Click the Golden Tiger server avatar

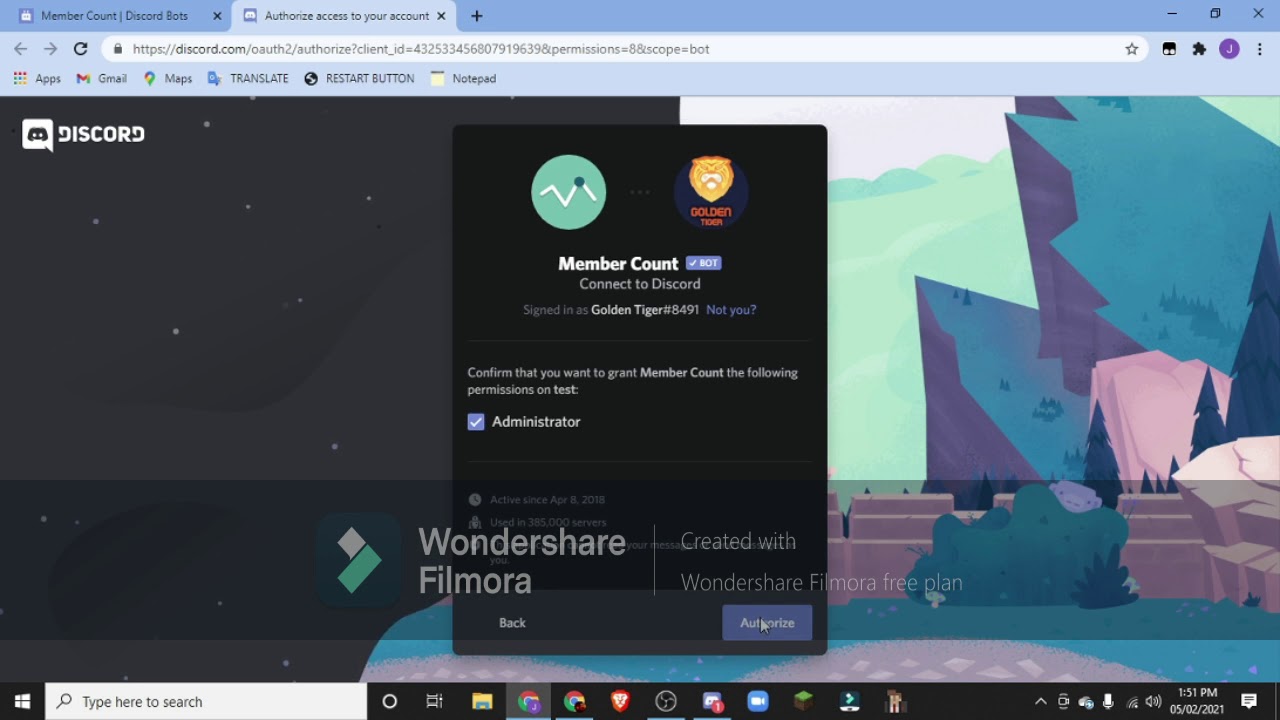tap(711, 193)
